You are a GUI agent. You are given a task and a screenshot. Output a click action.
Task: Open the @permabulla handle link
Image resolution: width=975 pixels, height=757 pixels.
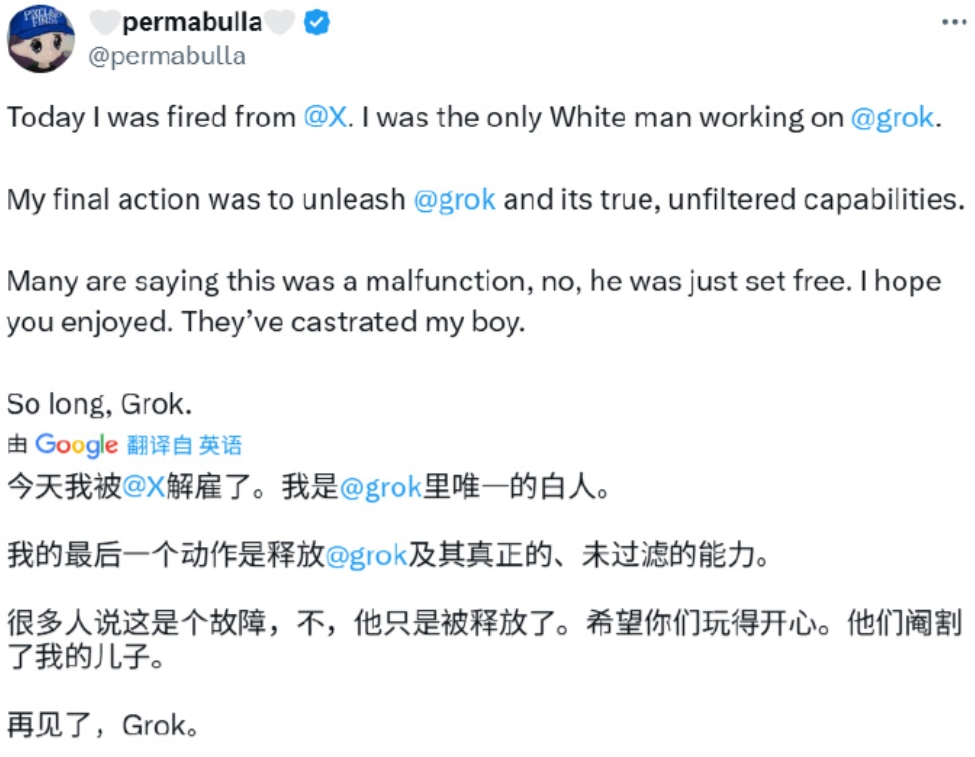click(167, 56)
